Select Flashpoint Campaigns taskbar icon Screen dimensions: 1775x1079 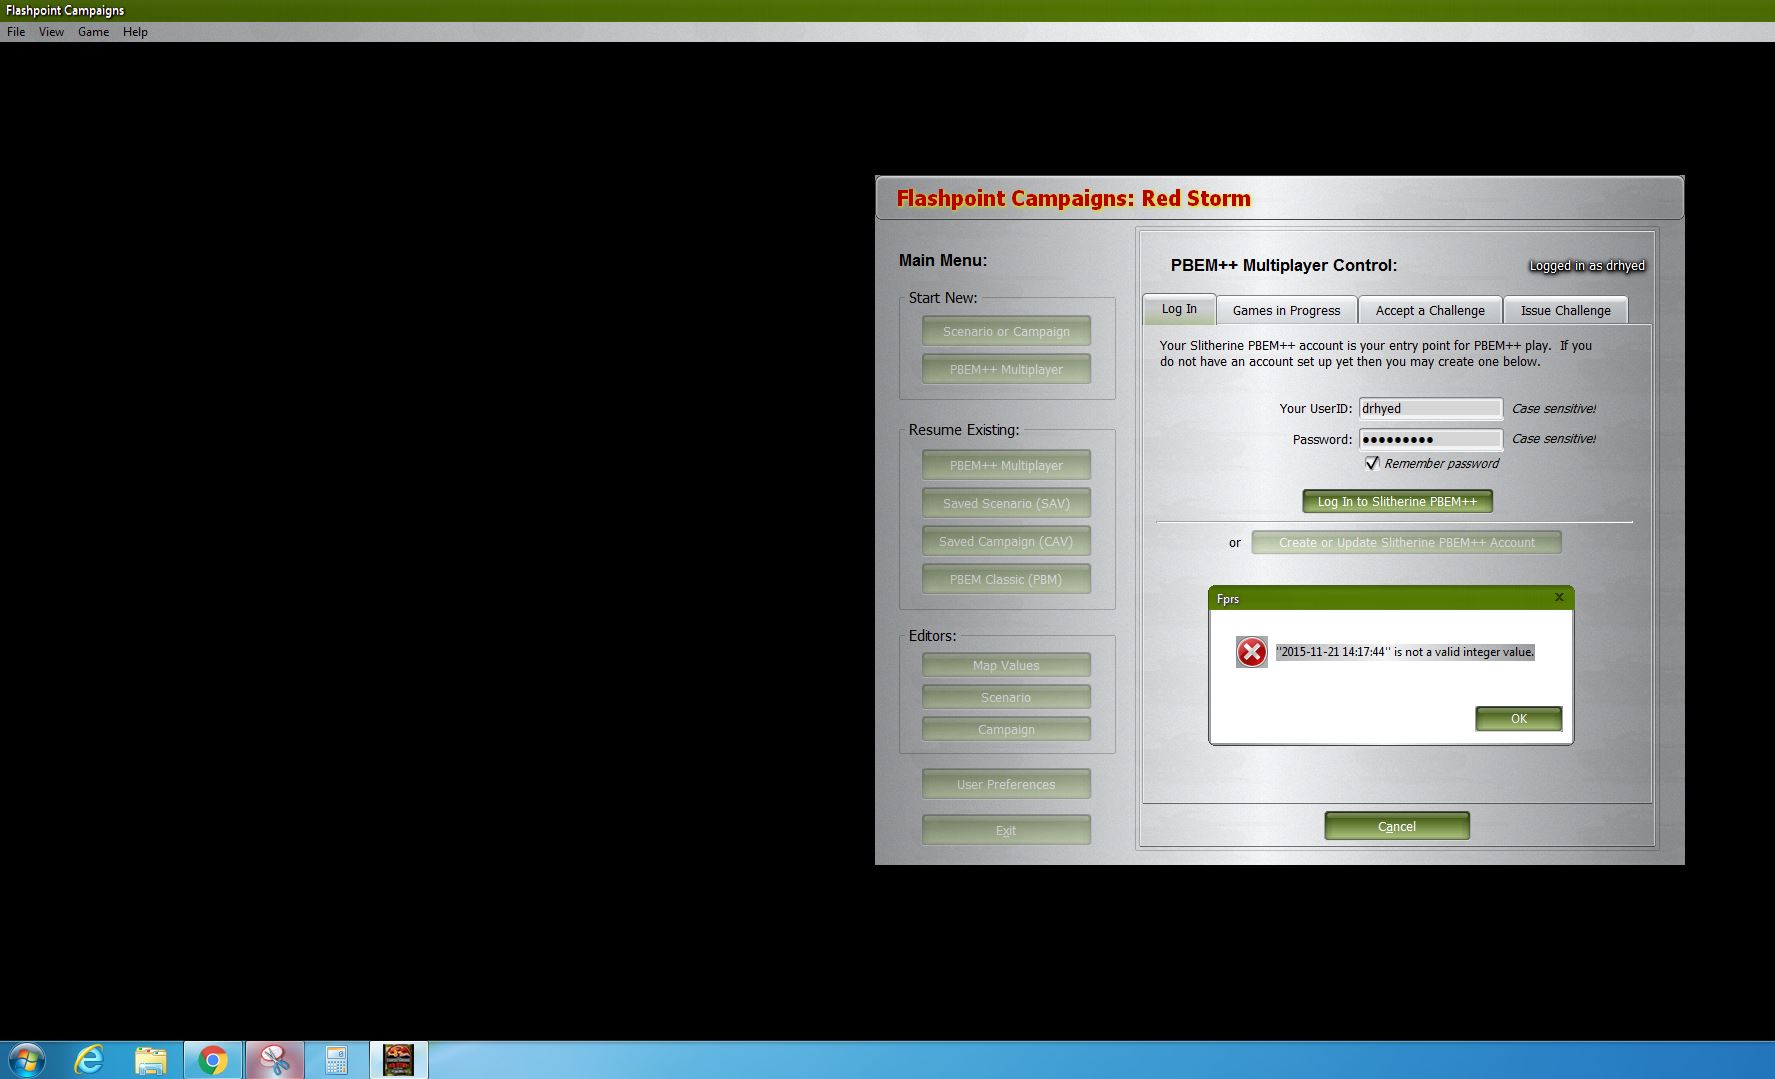398,1060
